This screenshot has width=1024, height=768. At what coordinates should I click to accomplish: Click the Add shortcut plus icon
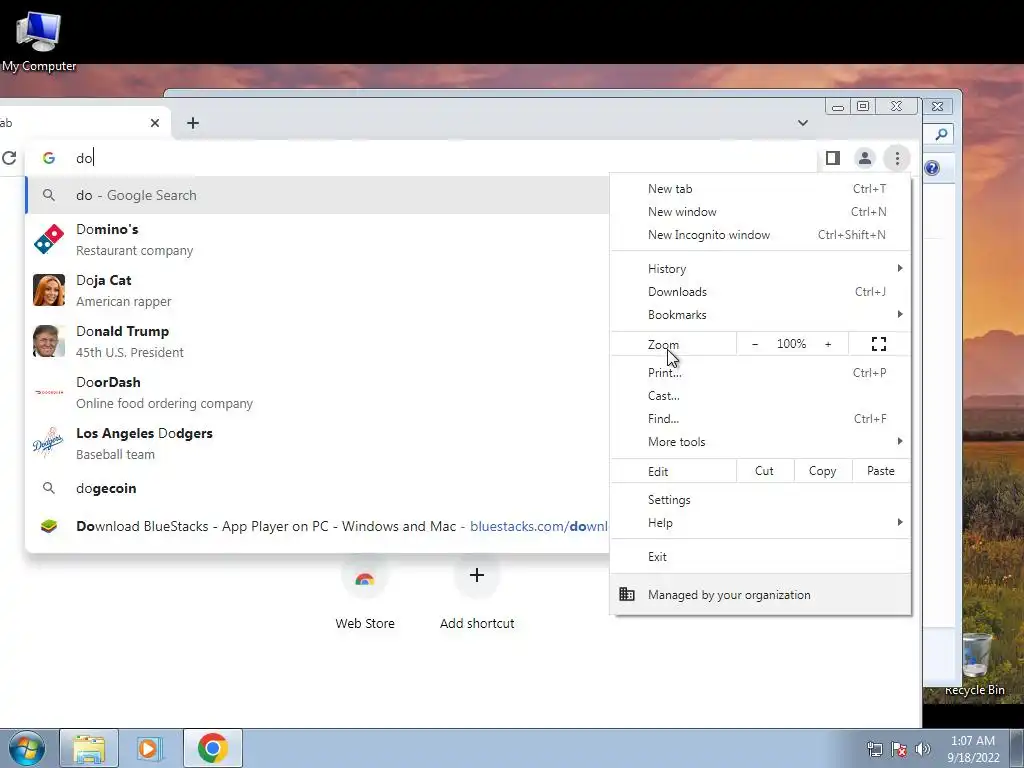pyautogui.click(x=477, y=575)
